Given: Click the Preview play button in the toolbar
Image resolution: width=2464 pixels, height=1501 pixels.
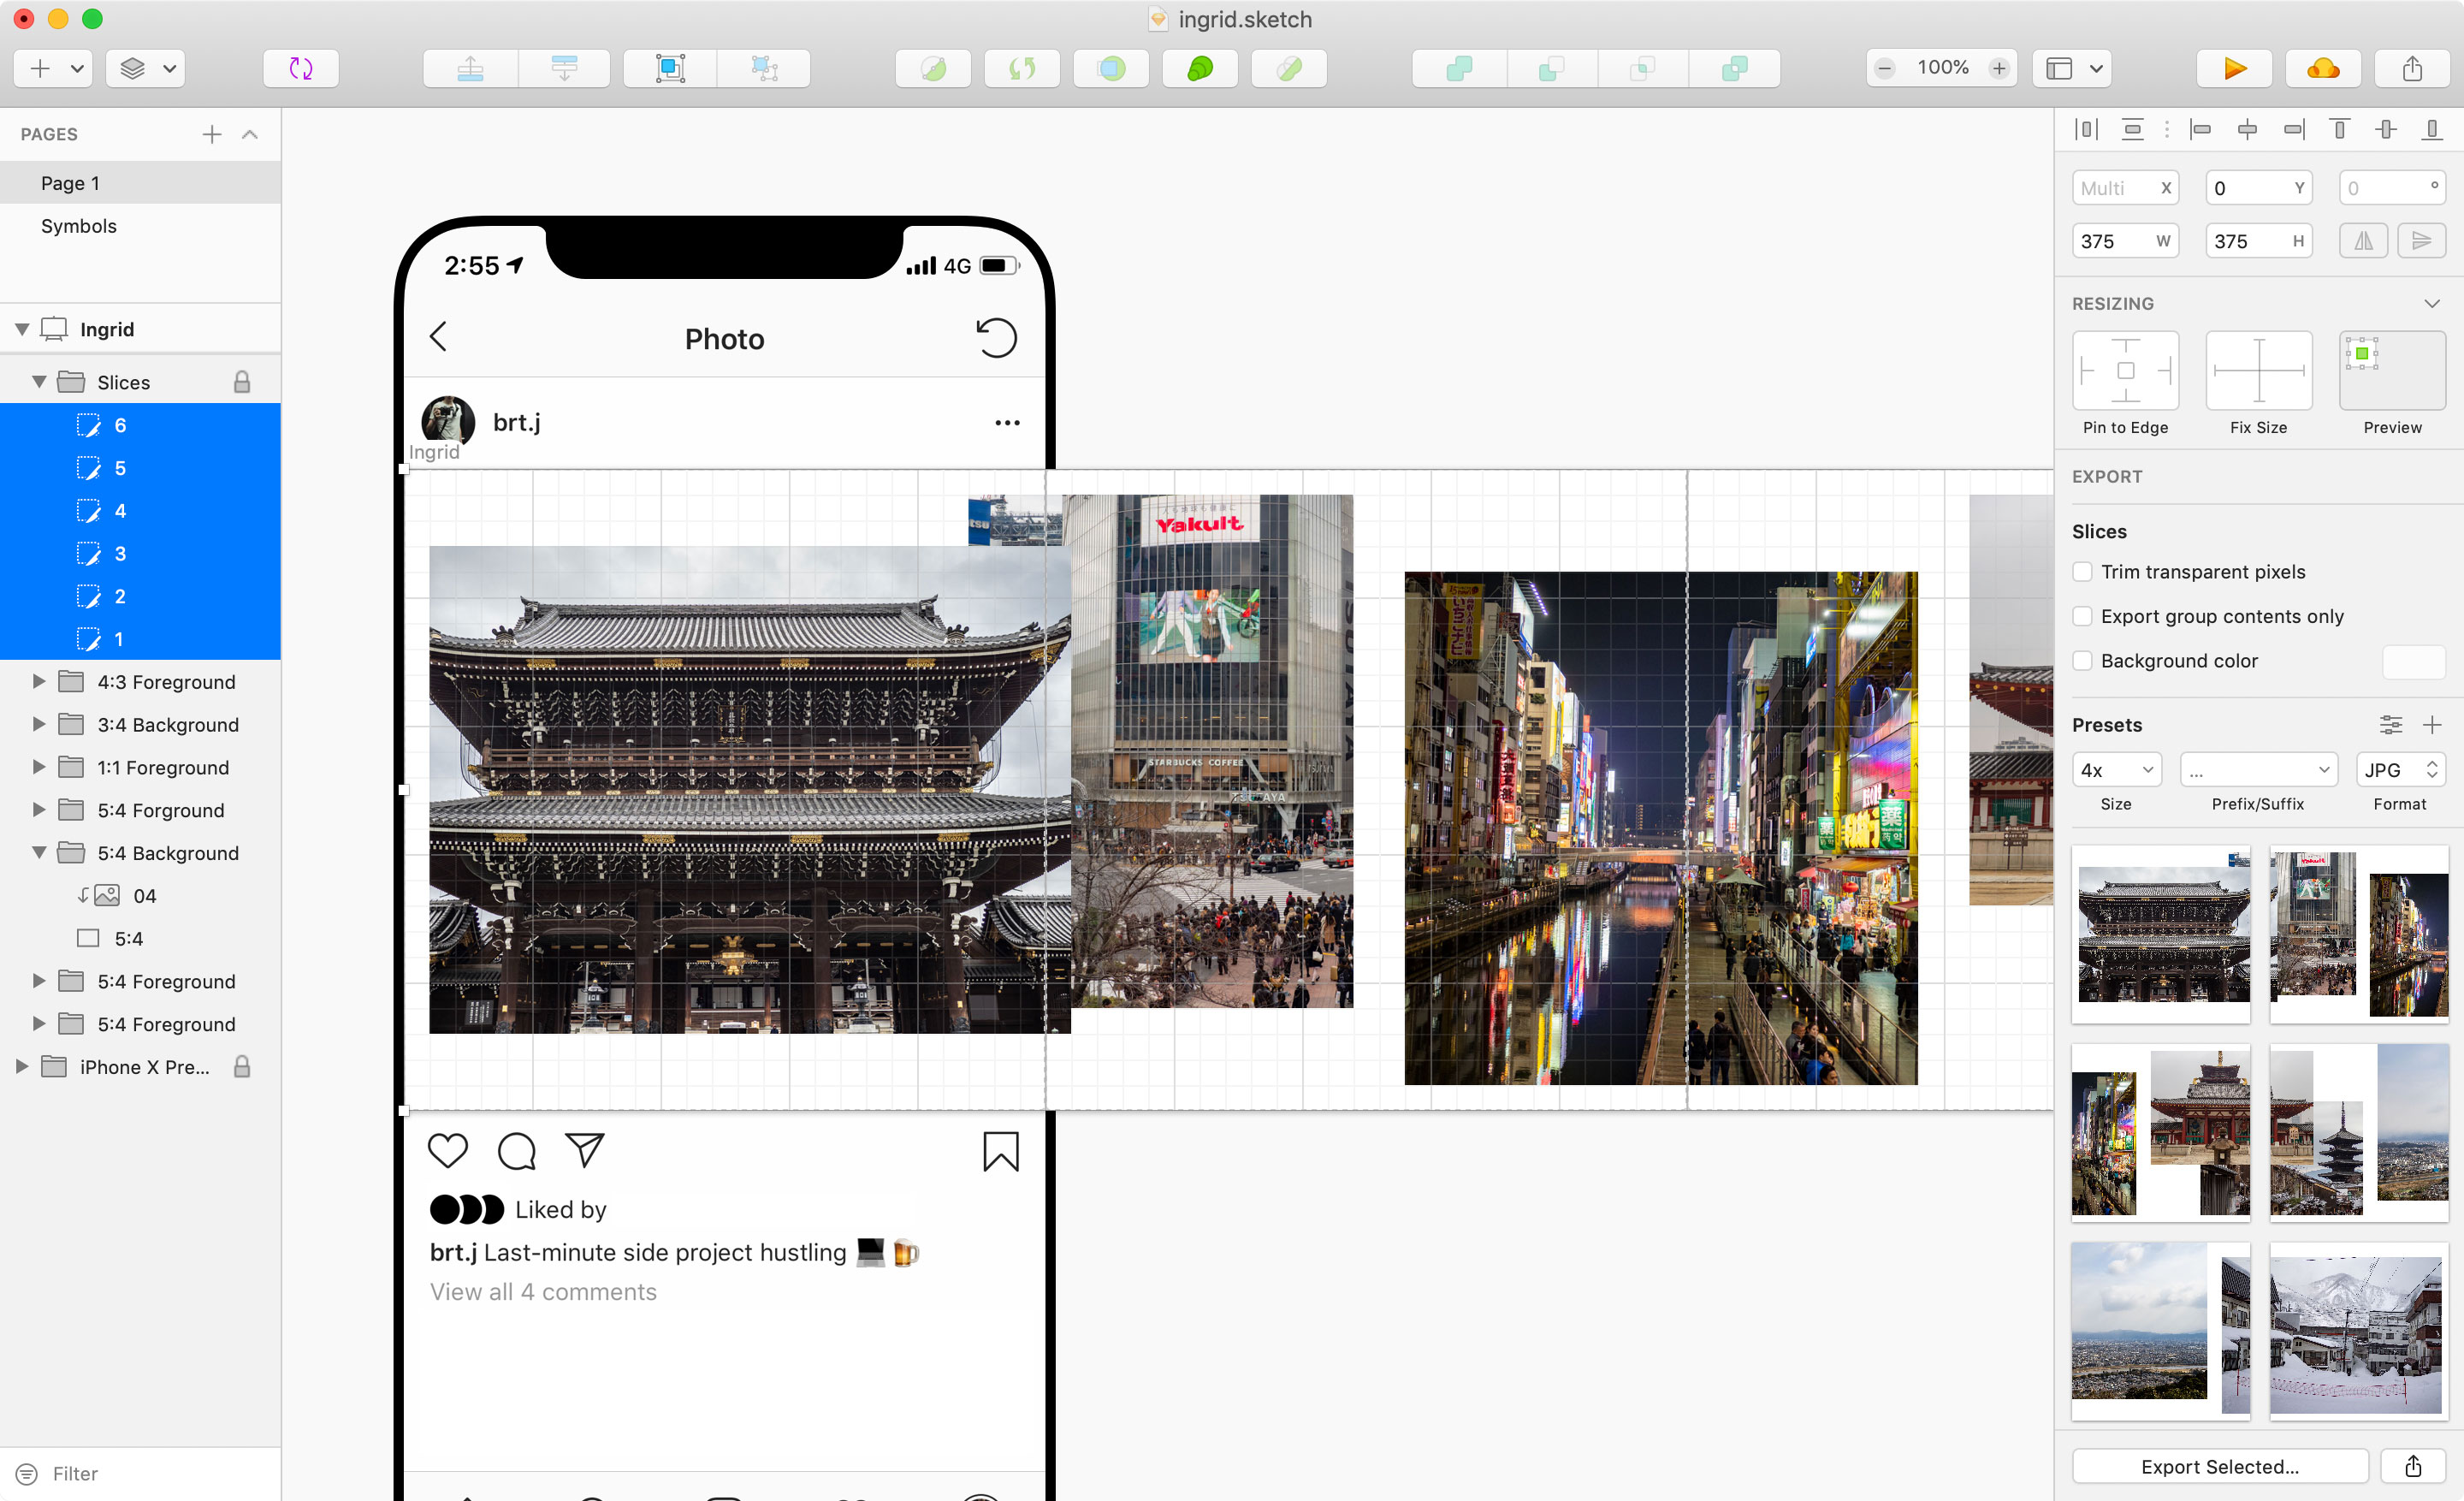Looking at the screenshot, I should tap(2233, 68).
